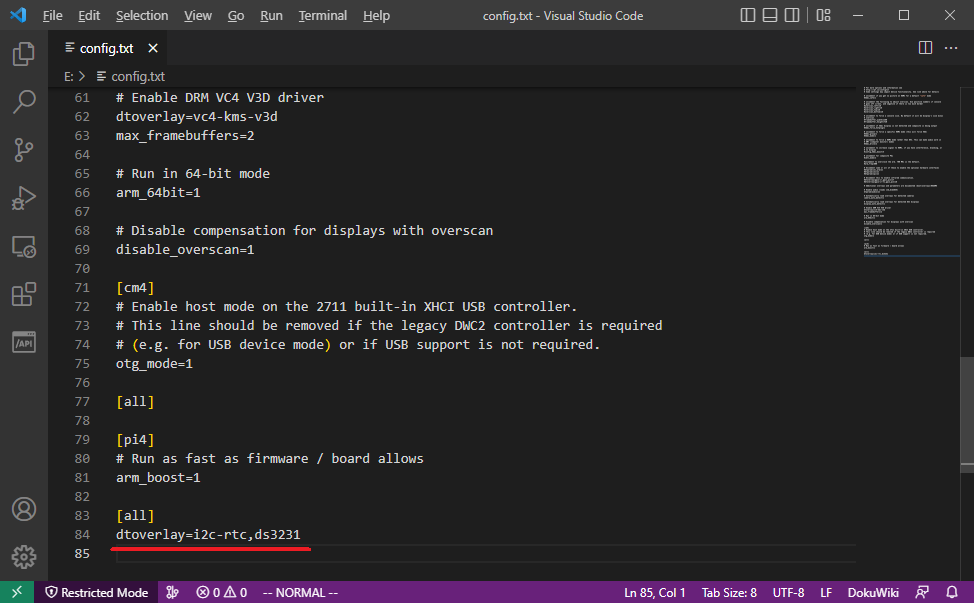The image size is (974, 603).
Task: Open Customize Layout options
Action: pyautogui.click(x=824, y=16)
